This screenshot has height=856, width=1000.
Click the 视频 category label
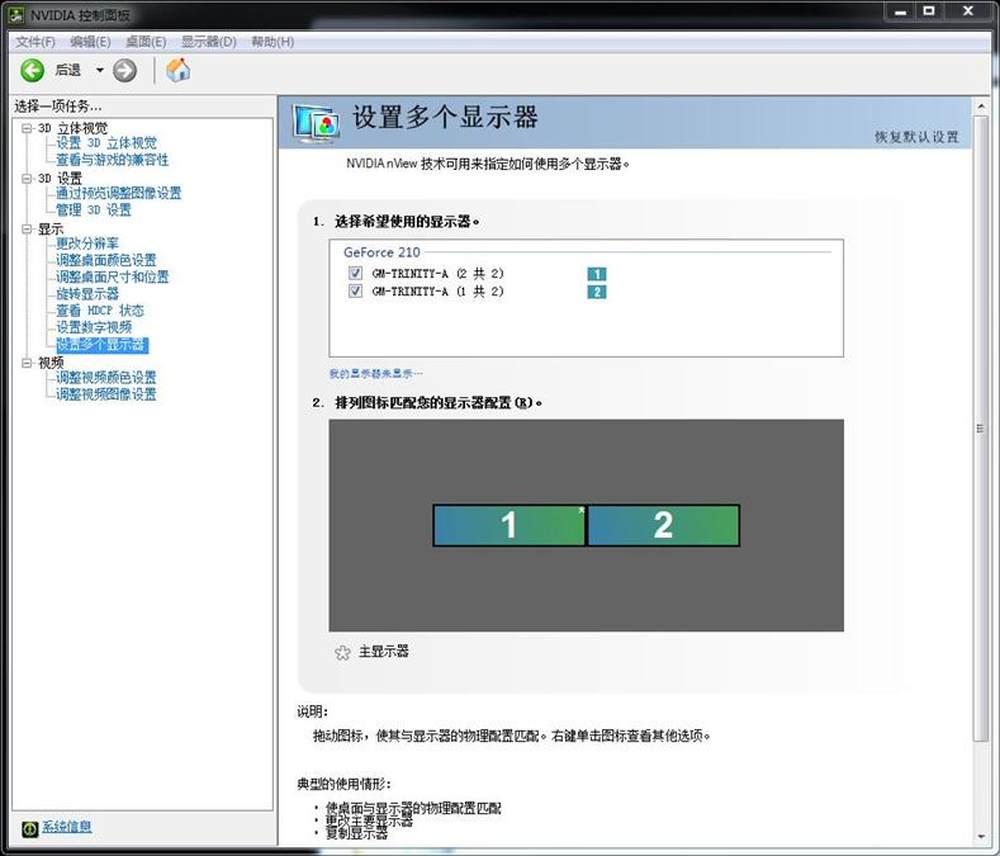coord(50,363)
